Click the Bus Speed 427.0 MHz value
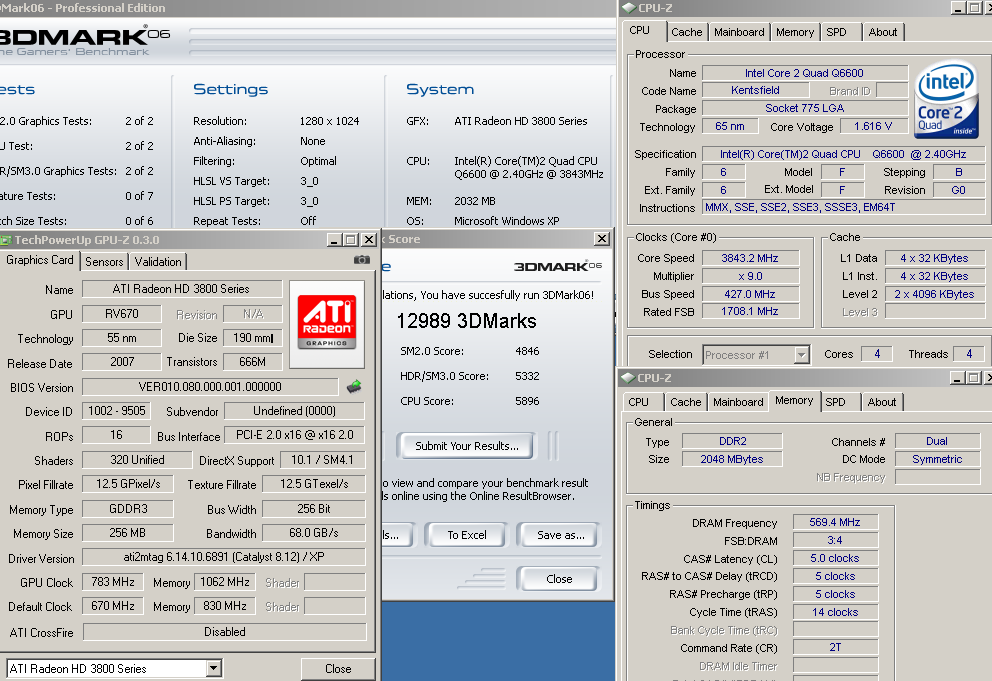This screenshot has height=681, width=992. (x=750, y=294)
